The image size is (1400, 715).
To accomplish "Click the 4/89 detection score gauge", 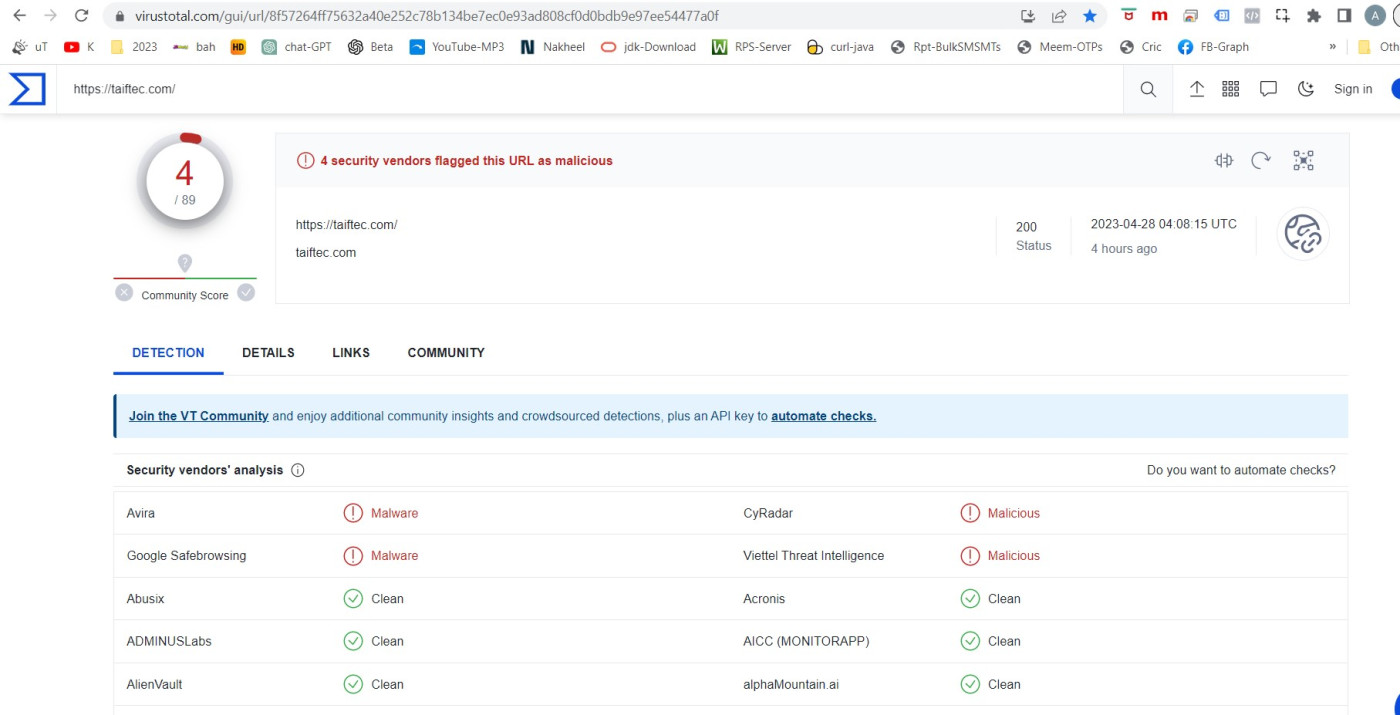I will click(185, 182).
